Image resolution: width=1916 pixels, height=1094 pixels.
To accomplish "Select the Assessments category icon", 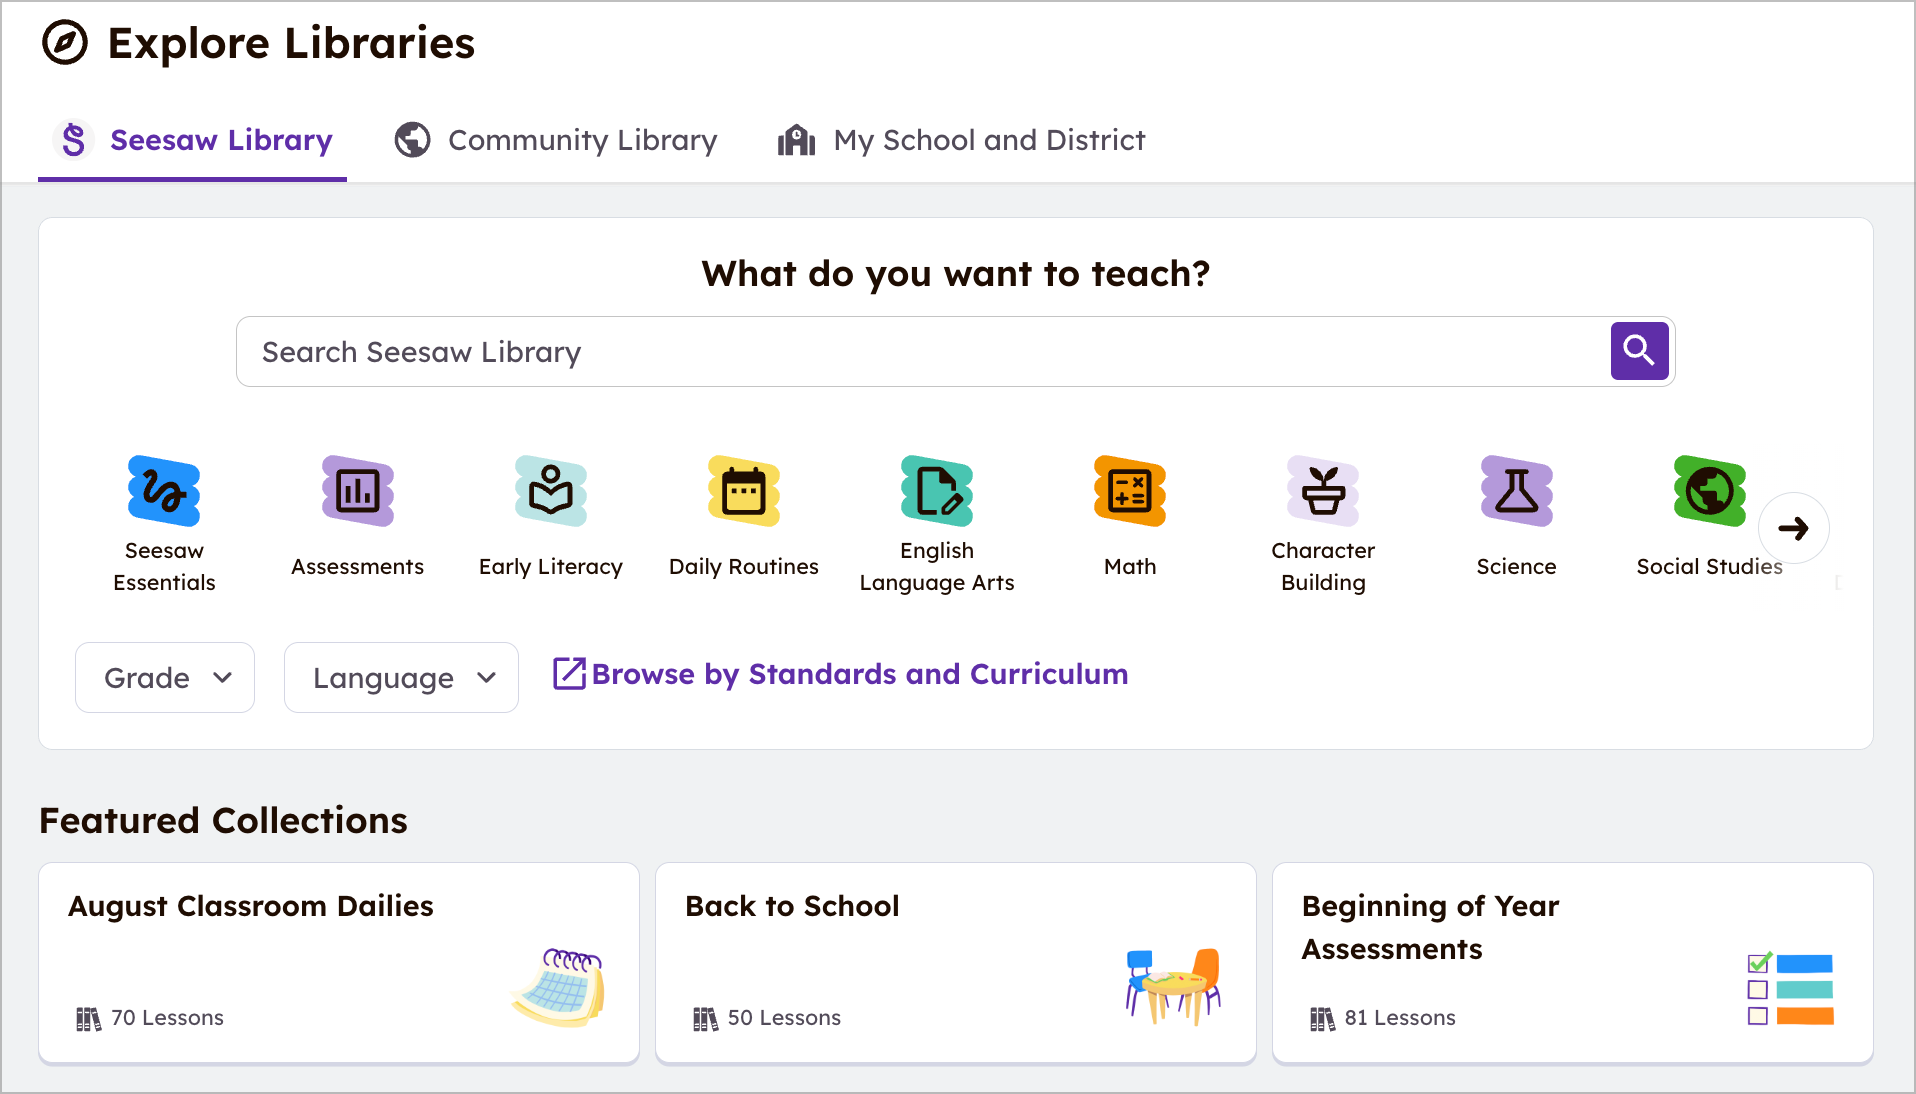I will click(357, 491).
